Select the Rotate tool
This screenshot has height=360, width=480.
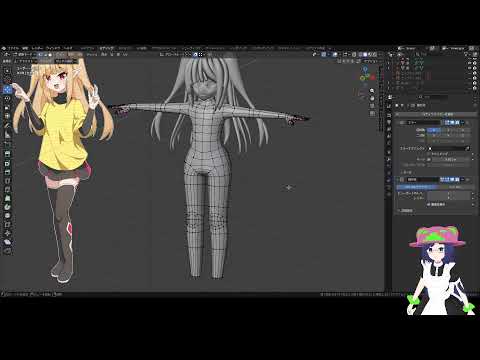tap(7, 98)
